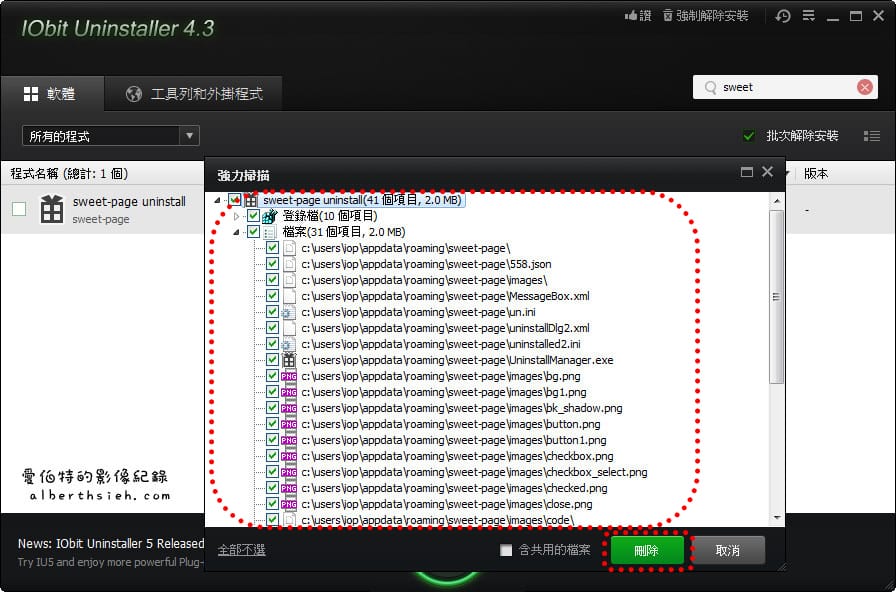Click the settings file icon for uninstalled2.ini

(x=289, y=344)
